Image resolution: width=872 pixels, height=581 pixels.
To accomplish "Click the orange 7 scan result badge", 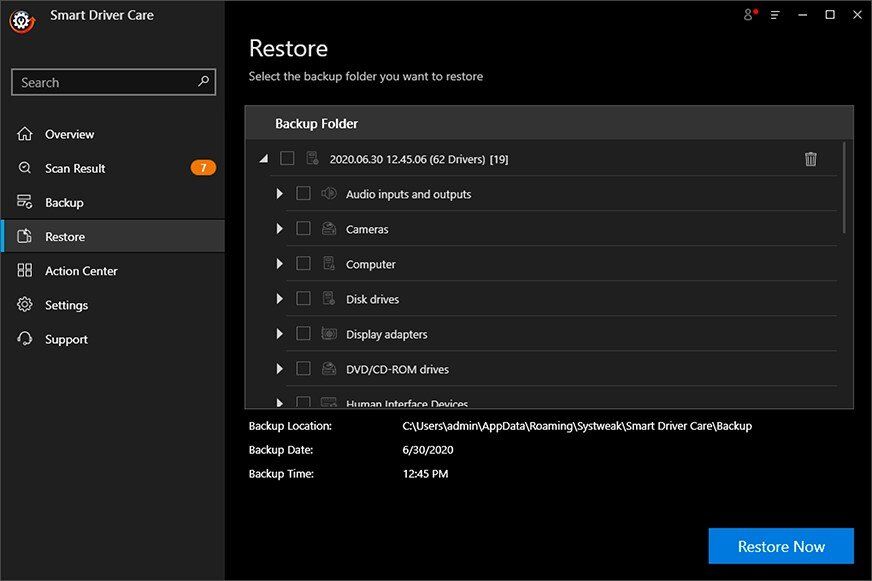I will (x=203, y=167).
